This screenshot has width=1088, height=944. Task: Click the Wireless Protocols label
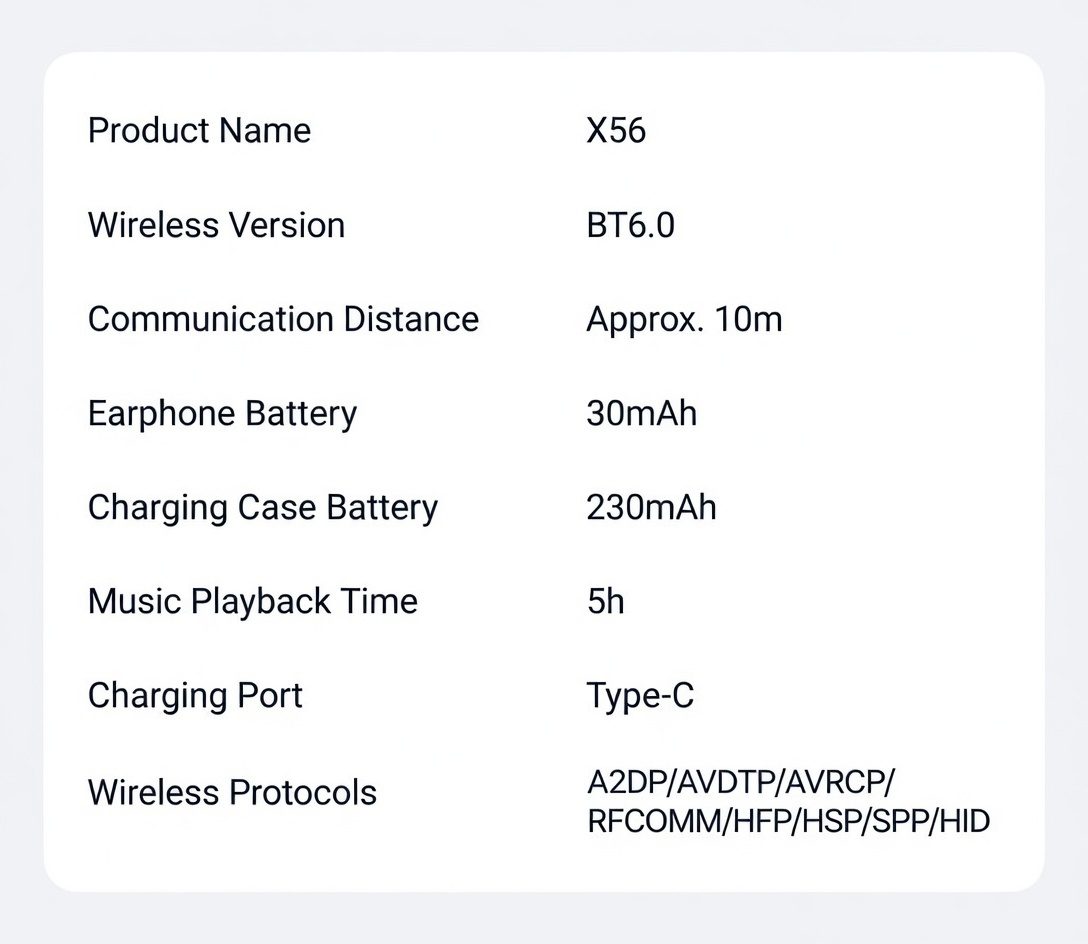(x=232, y=792)
